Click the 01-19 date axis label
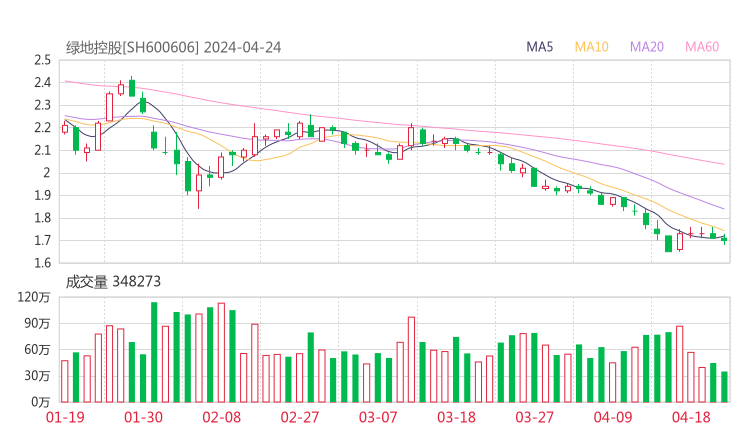The image size is (740, 440). click(65, 417)
